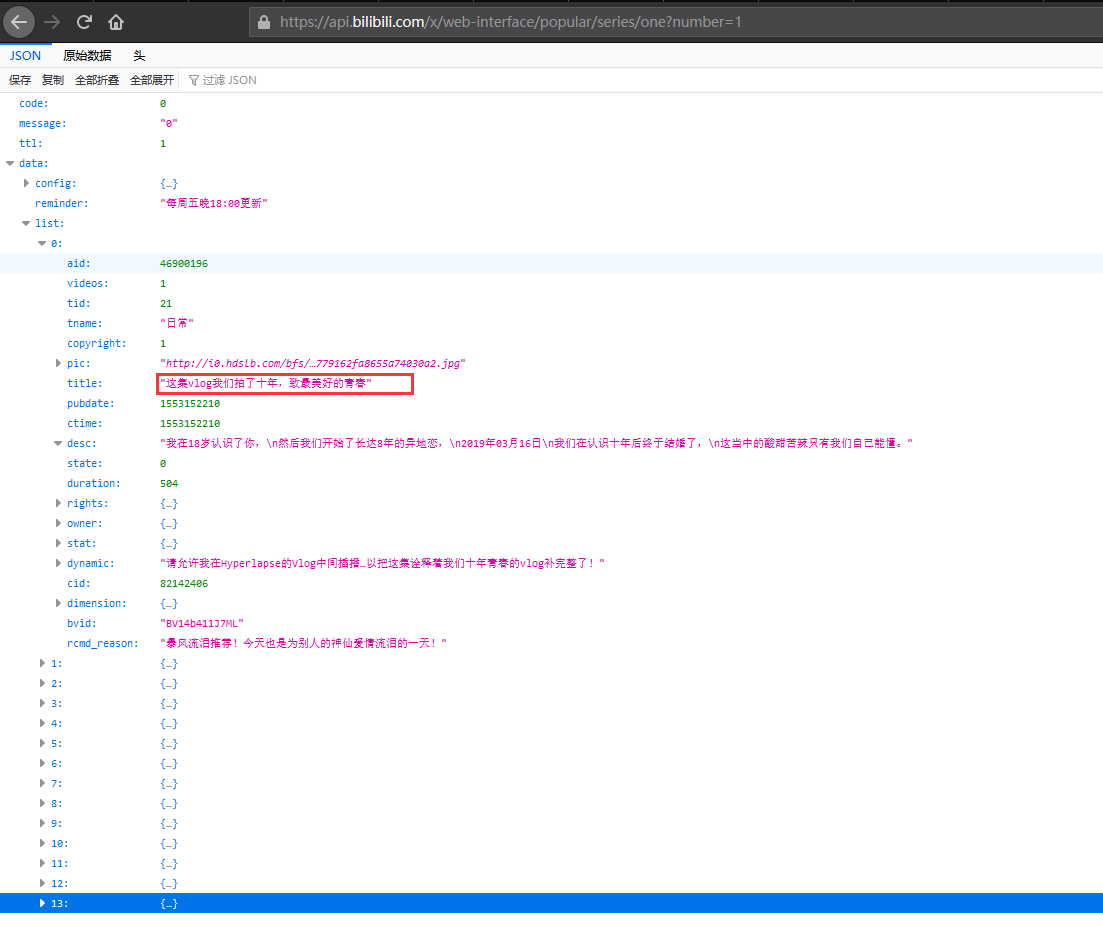Expand list item 11

pyautogui.click(x=42, y=863)
